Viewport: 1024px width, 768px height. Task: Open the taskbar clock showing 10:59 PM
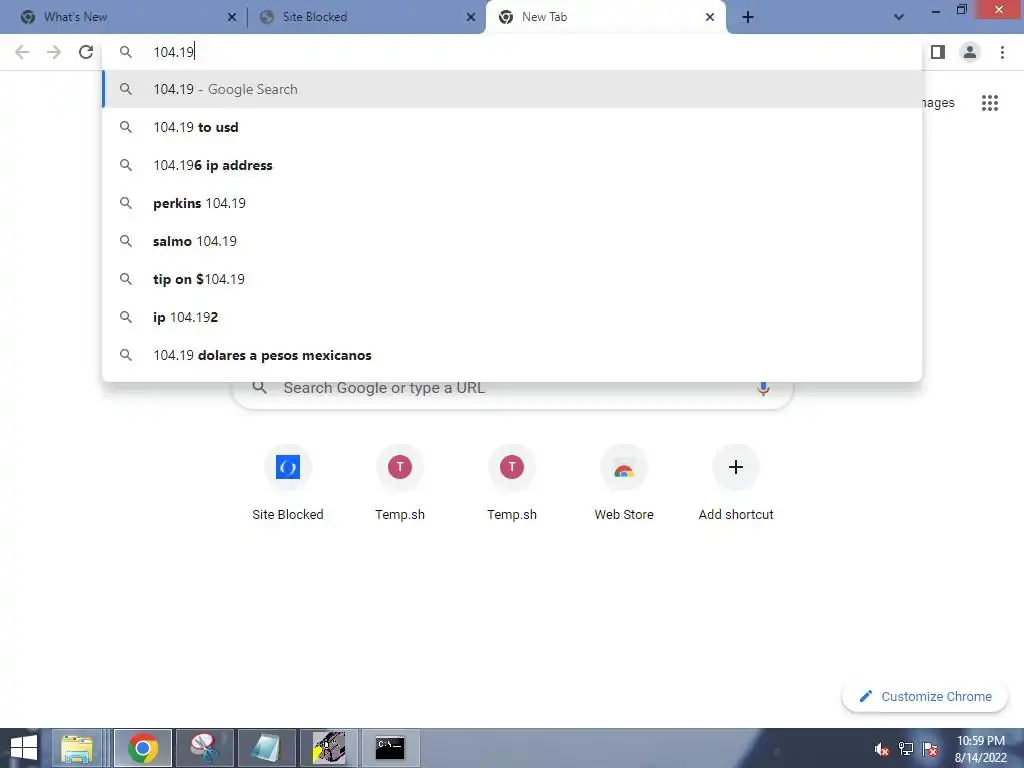[981, 749]
